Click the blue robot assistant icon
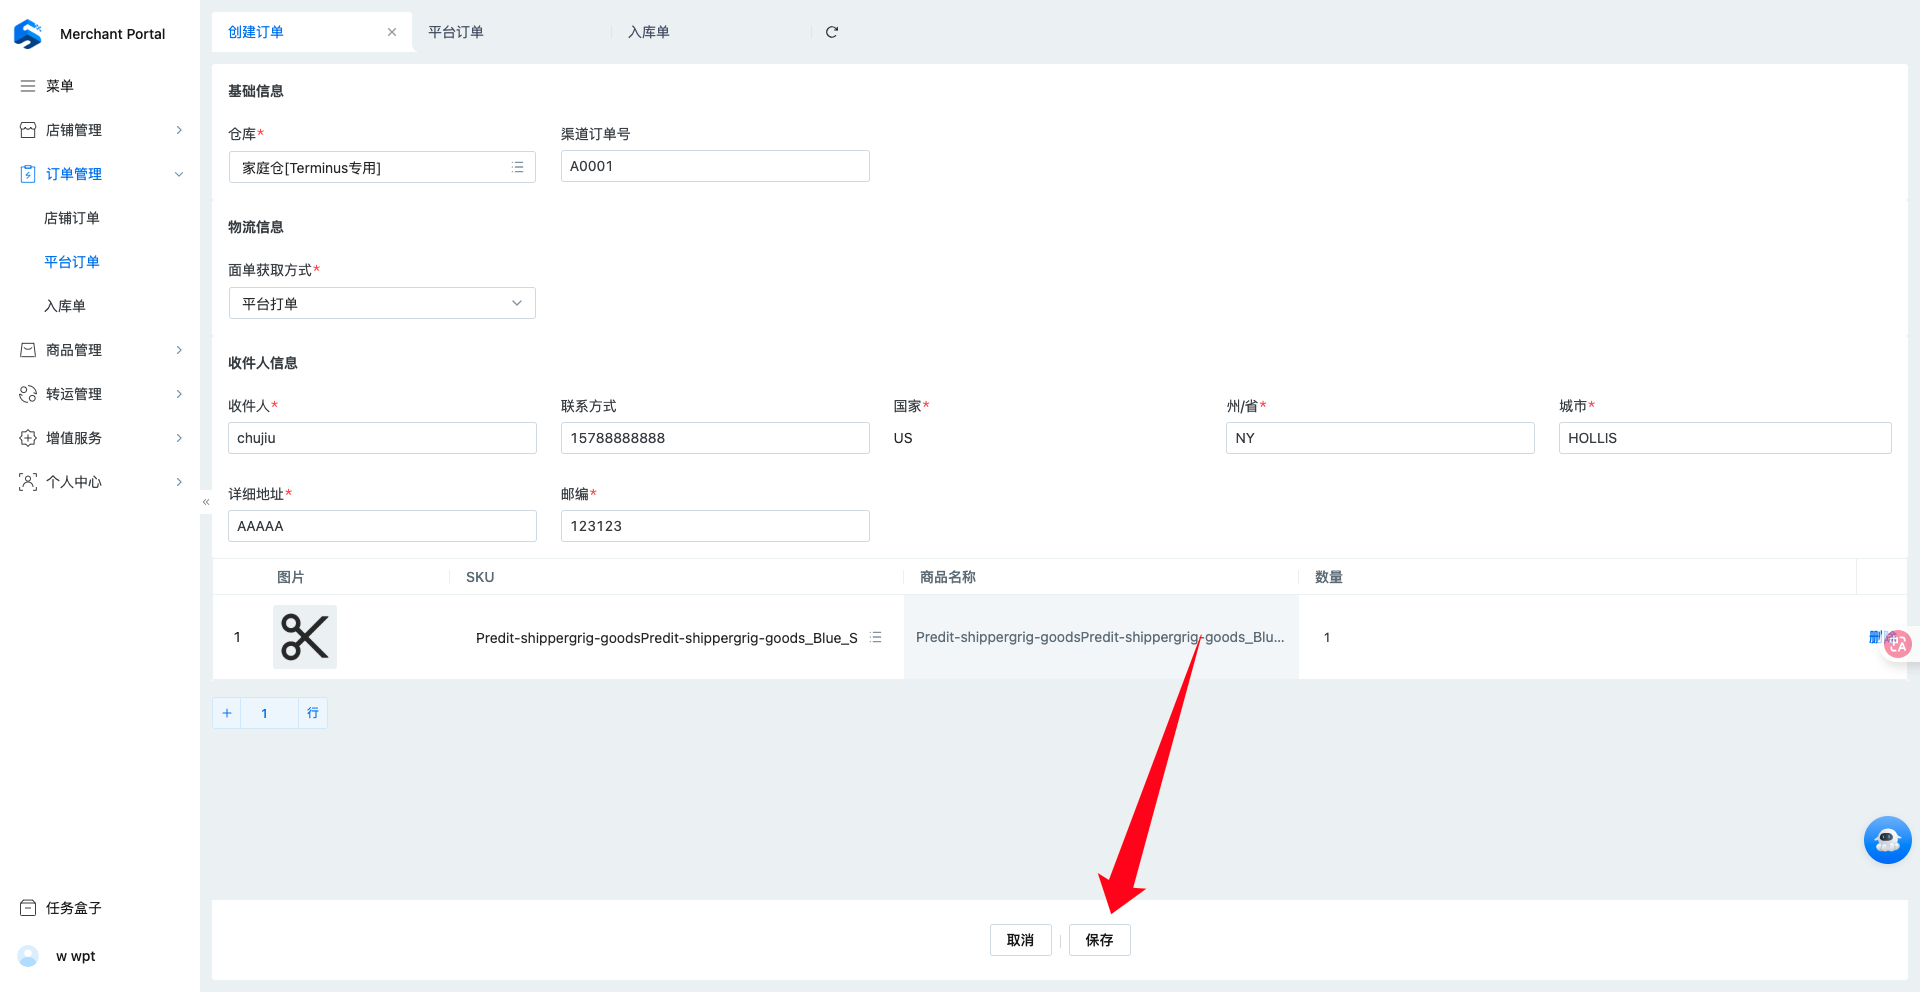Screen dimensions: 1920x992 coord(1887,840)
